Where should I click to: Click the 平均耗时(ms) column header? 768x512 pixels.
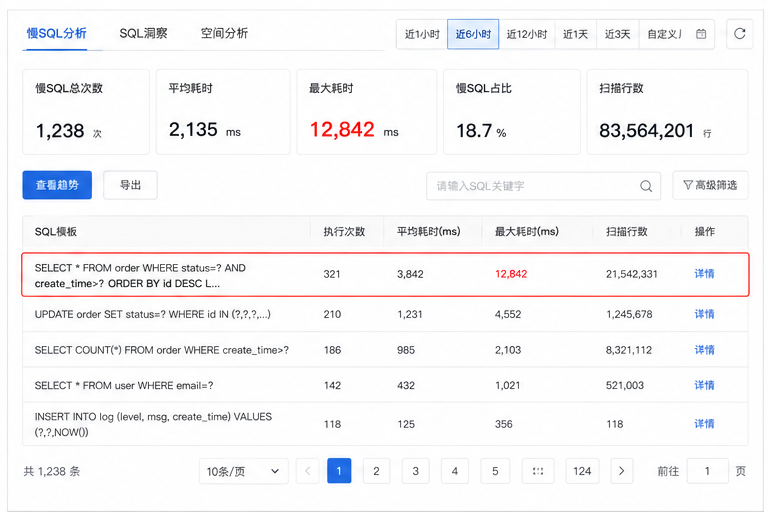coord(429,231)
